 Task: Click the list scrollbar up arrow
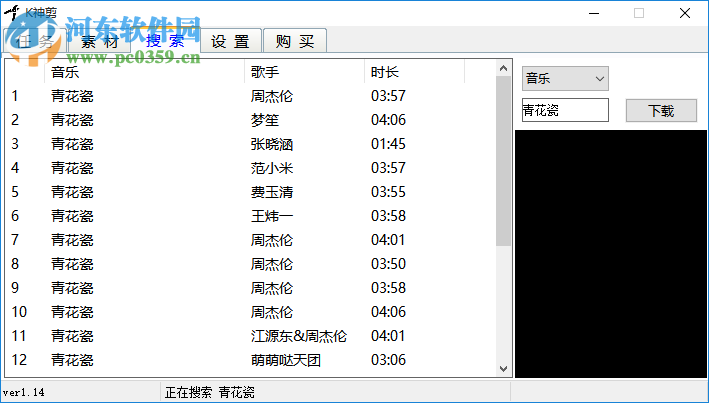point(503,68)
